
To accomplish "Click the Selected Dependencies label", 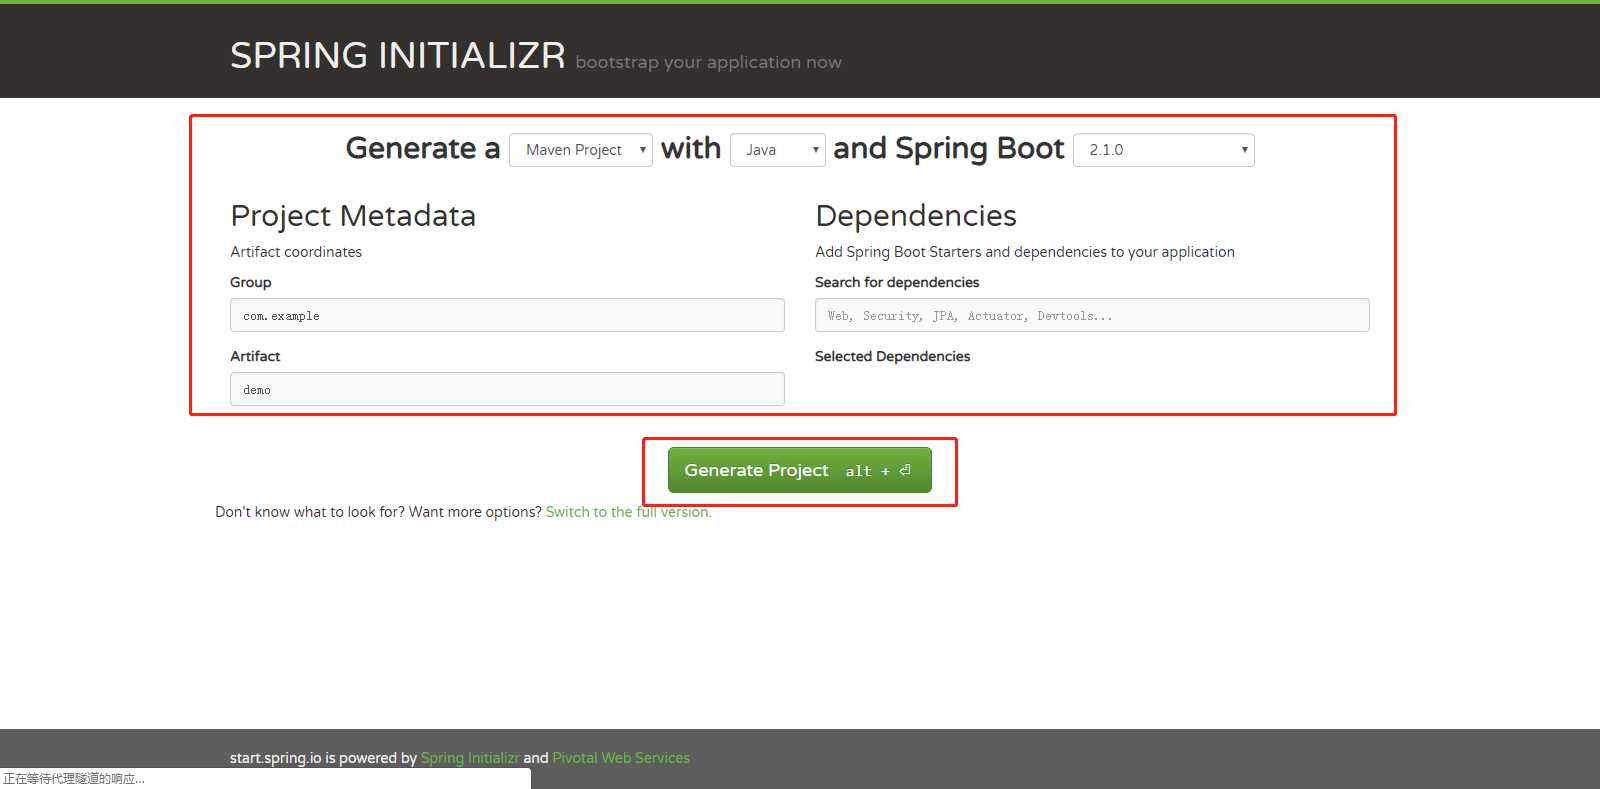I will click(x=893, y=356).
